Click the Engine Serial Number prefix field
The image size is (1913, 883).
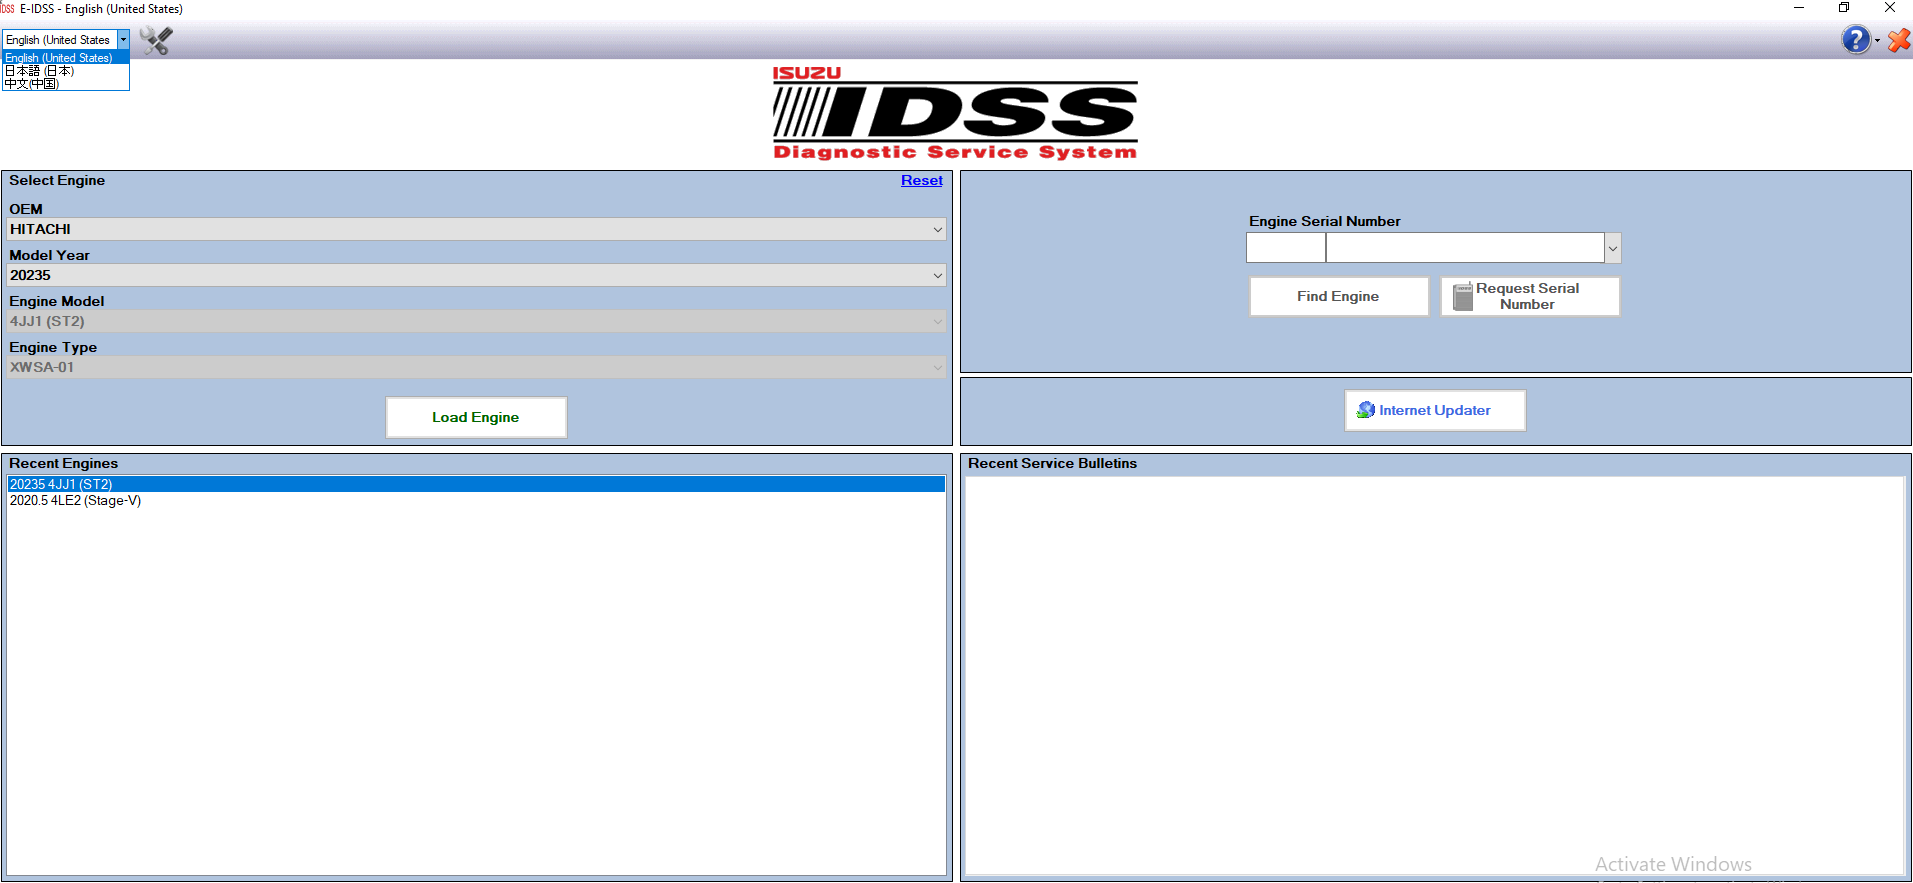click(1285, 248)
